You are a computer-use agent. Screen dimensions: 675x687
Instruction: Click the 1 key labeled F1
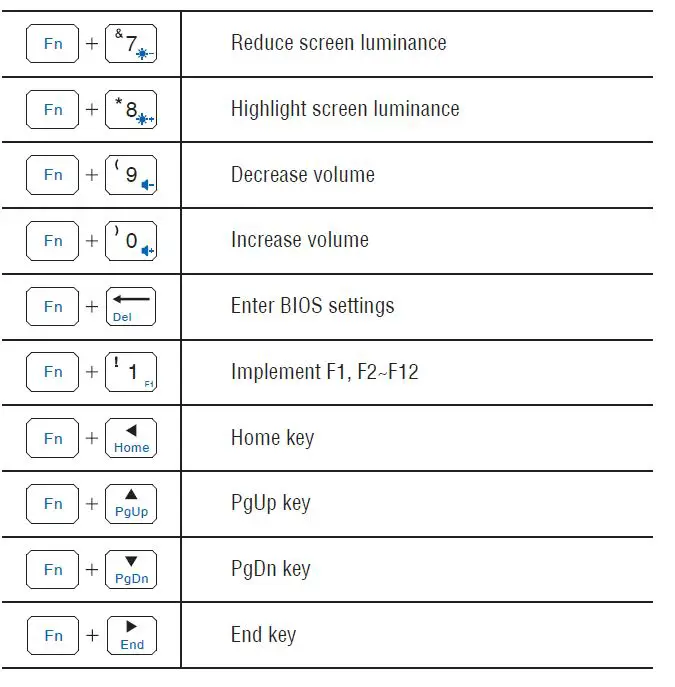[x=131, y=372]
